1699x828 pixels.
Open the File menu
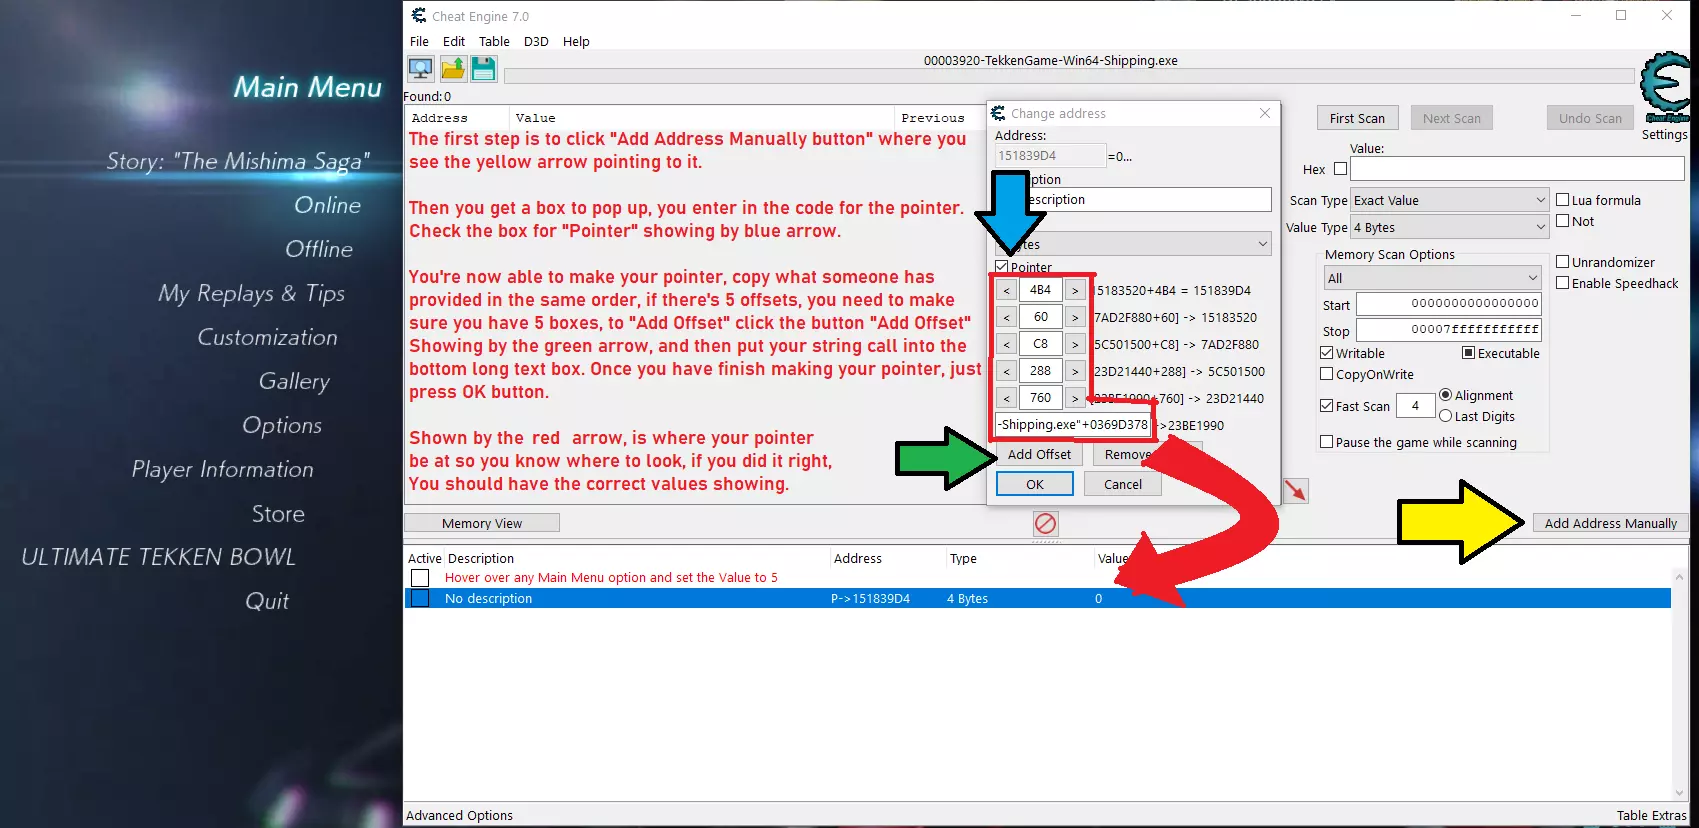point(419,41)
